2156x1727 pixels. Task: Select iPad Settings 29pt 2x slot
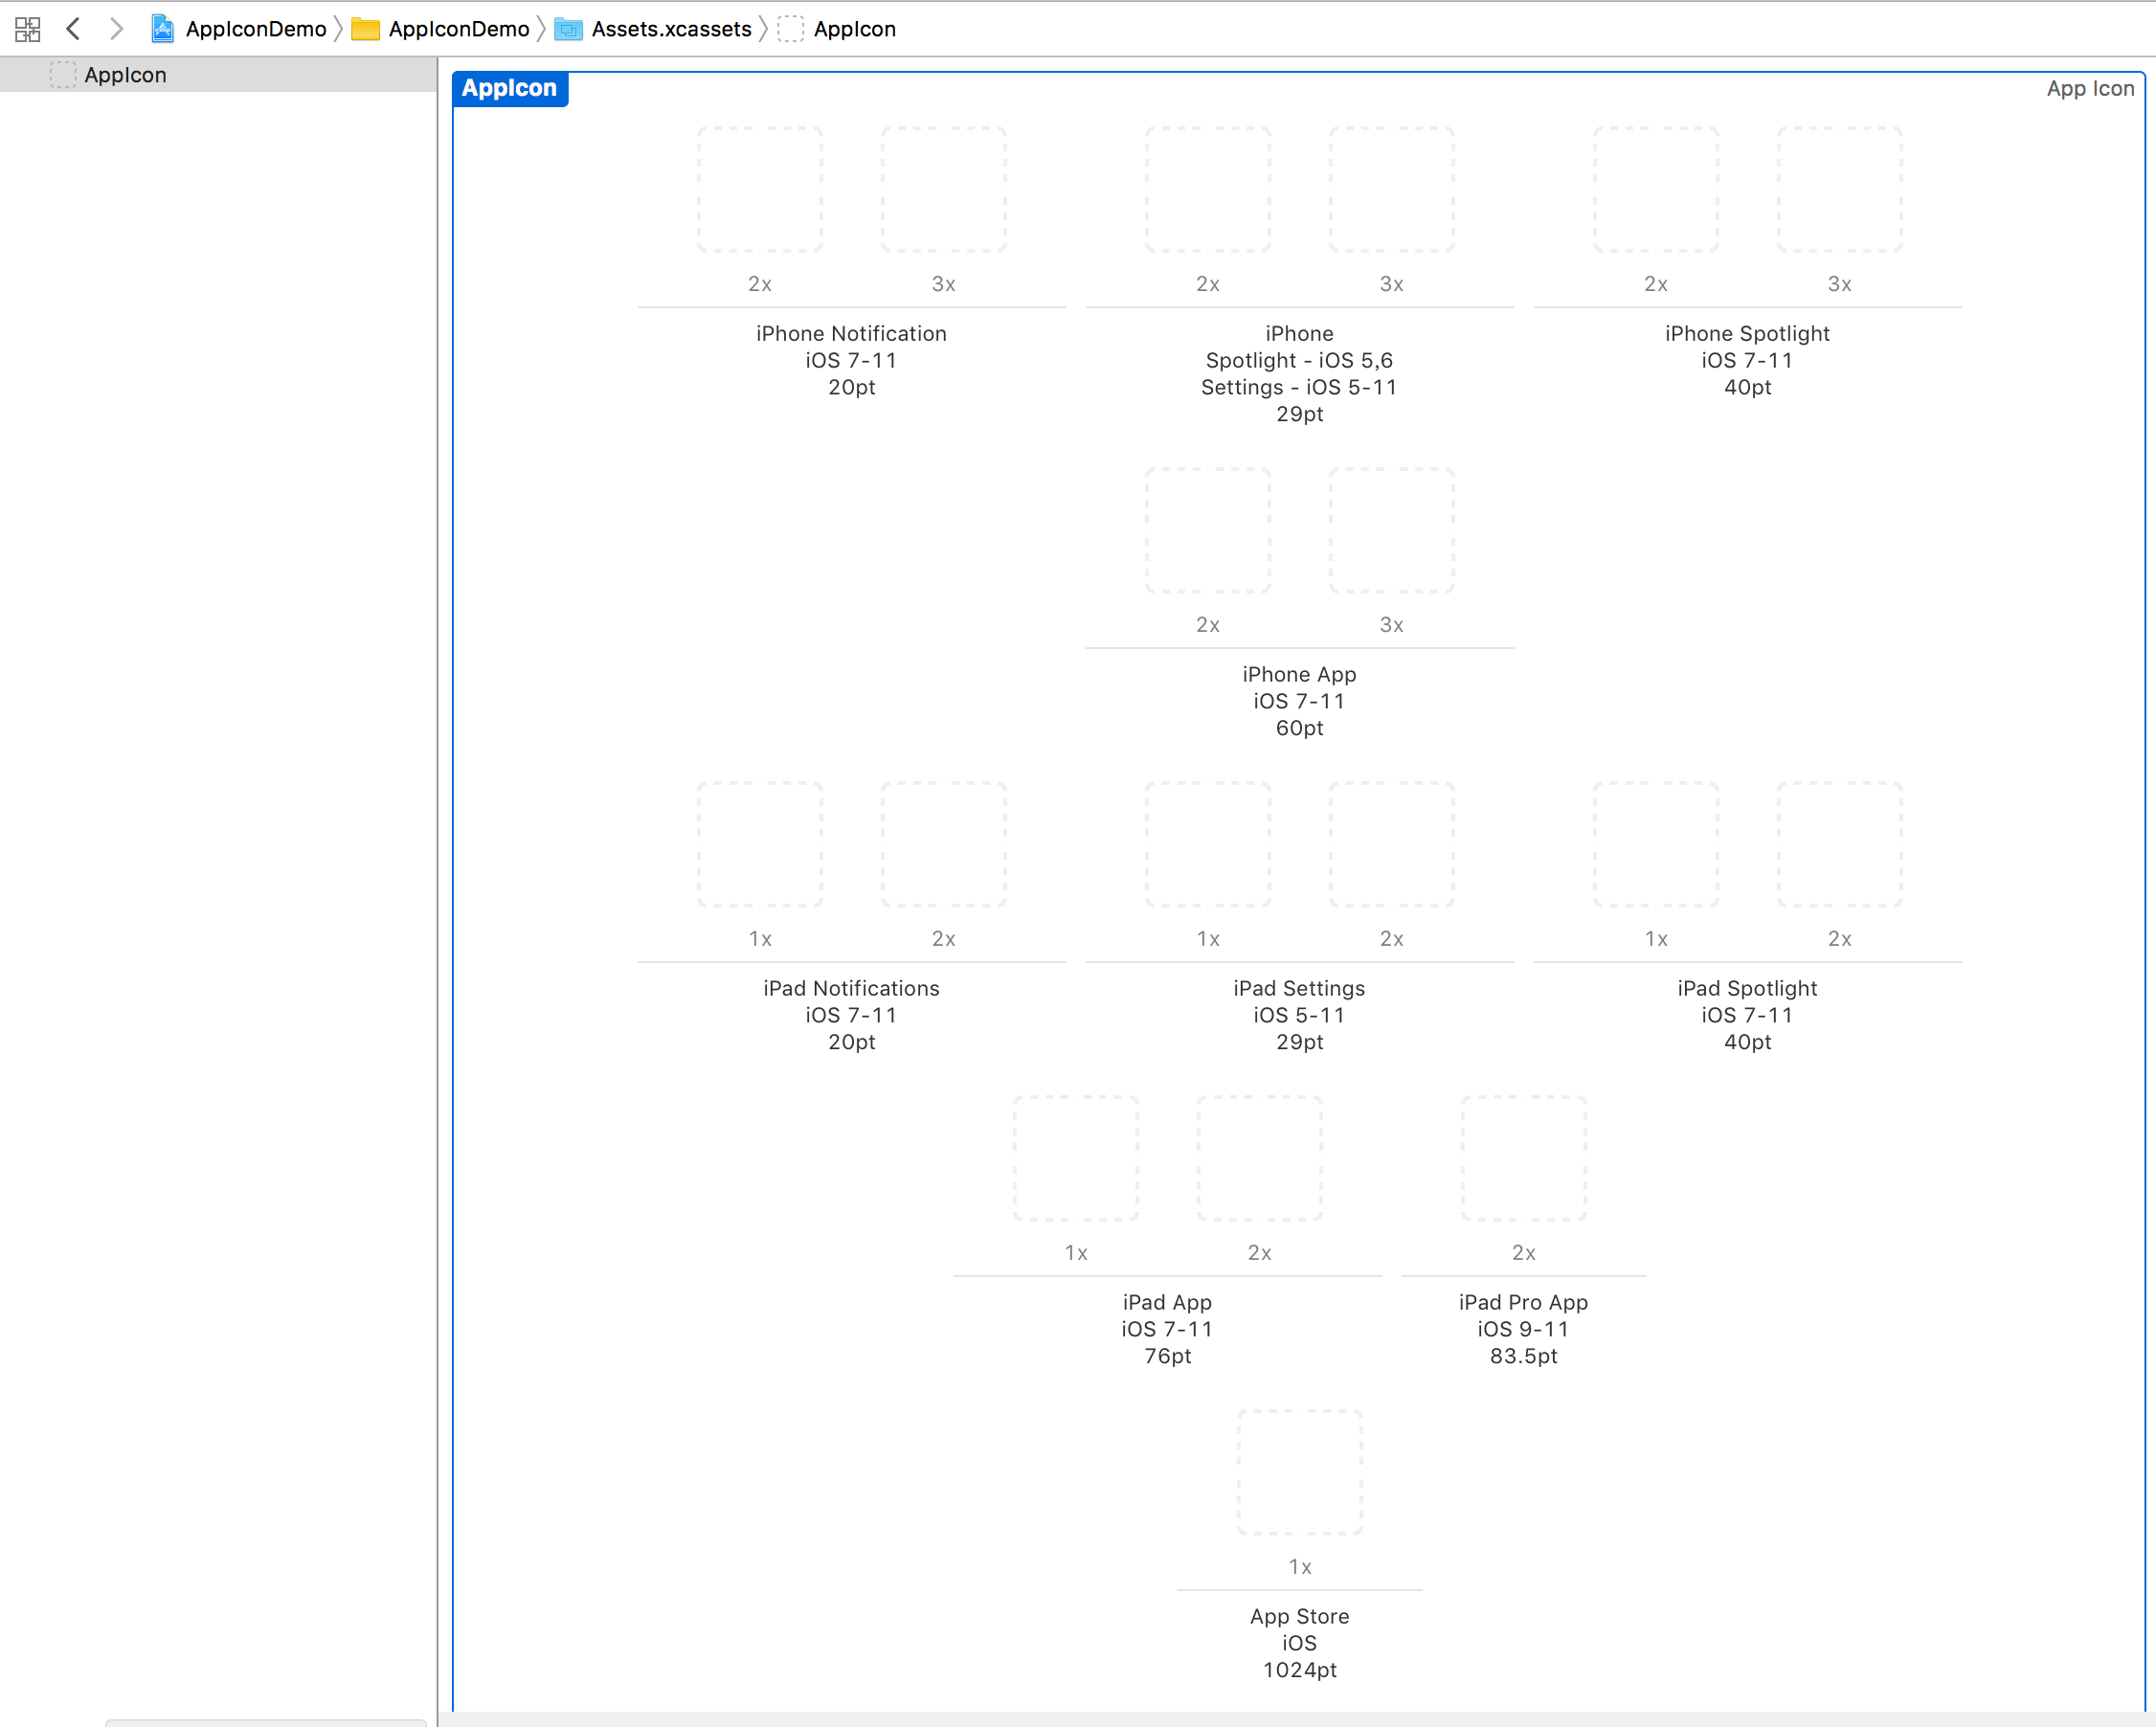click(1392, 844)
